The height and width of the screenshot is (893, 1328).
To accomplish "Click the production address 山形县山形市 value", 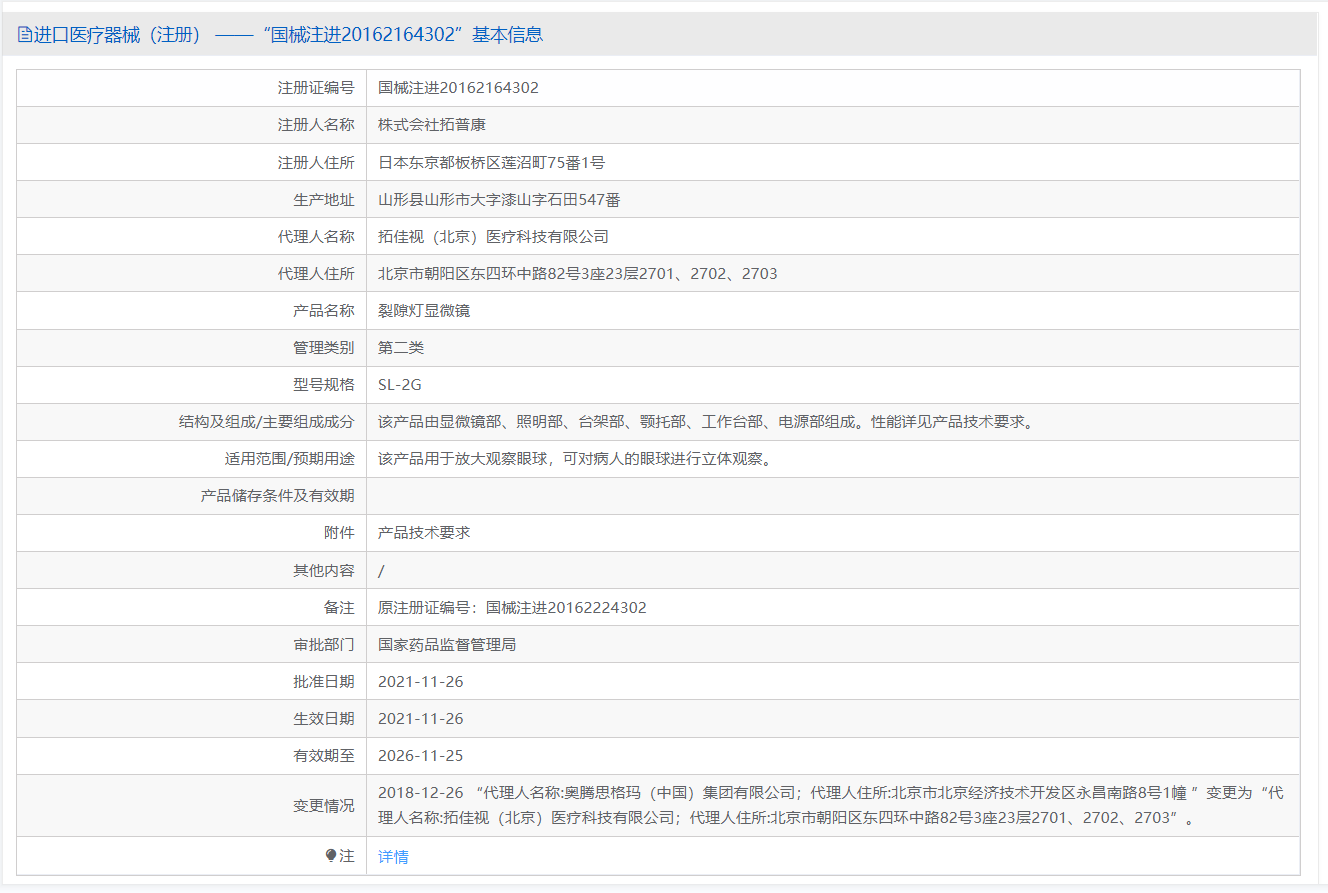I will pos(499,200).
